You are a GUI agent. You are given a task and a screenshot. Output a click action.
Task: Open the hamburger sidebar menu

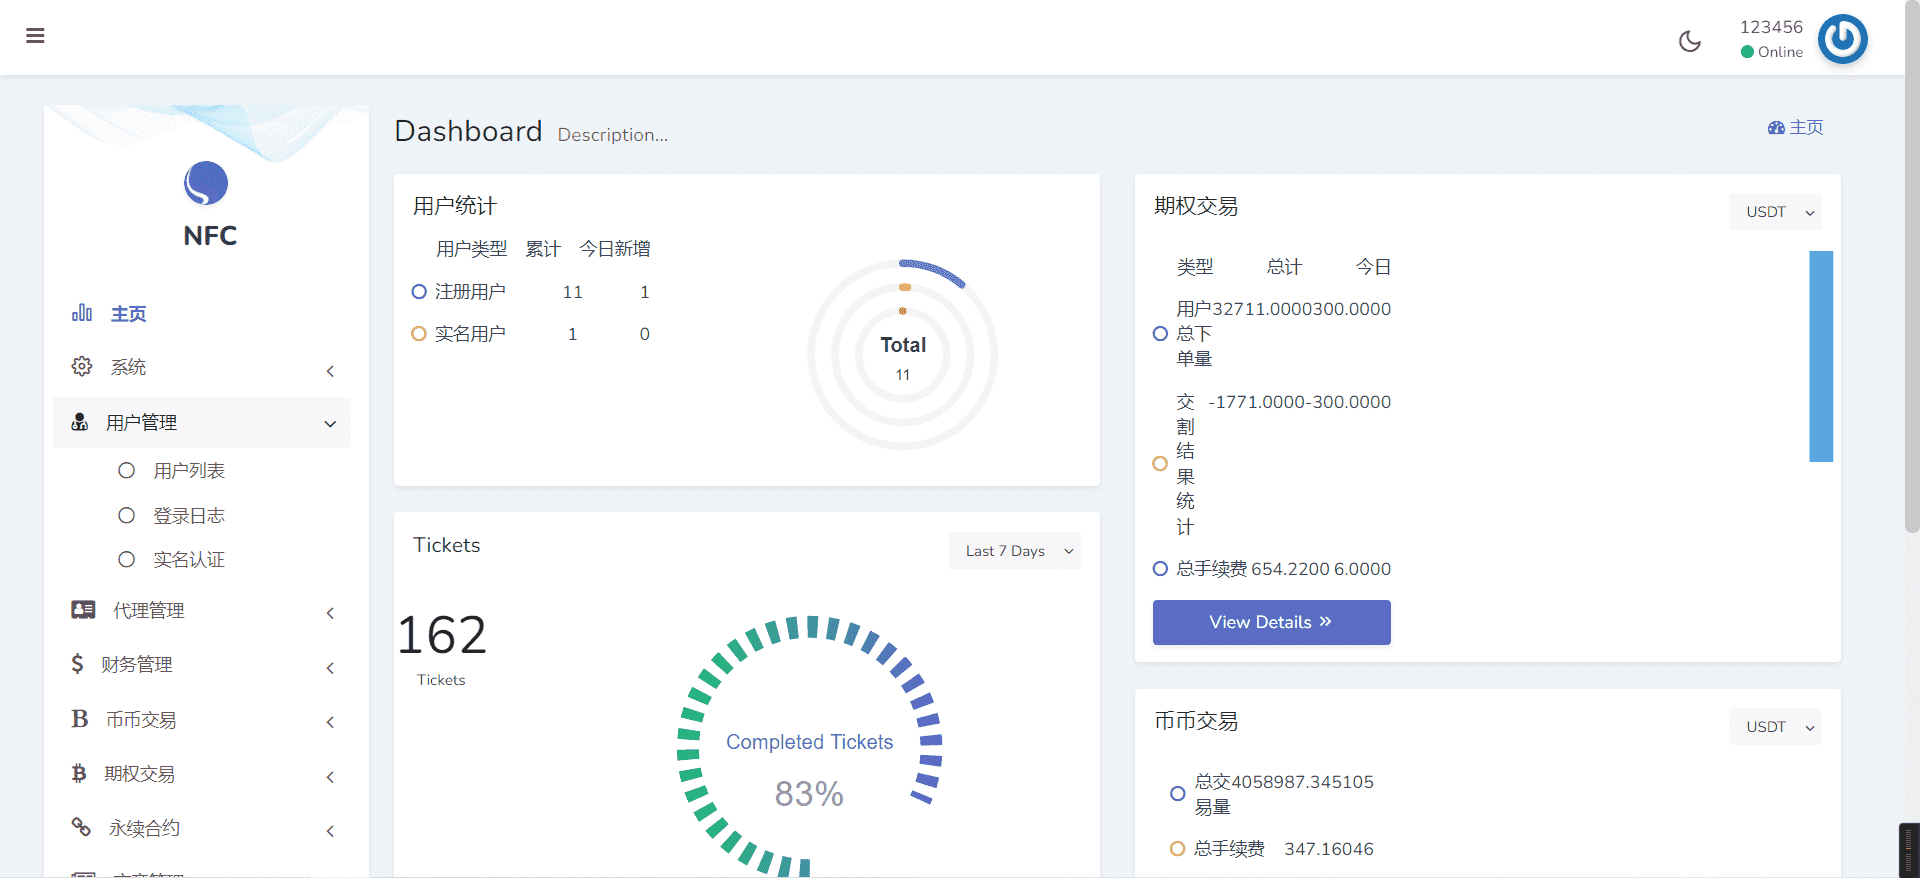[35, 36]
